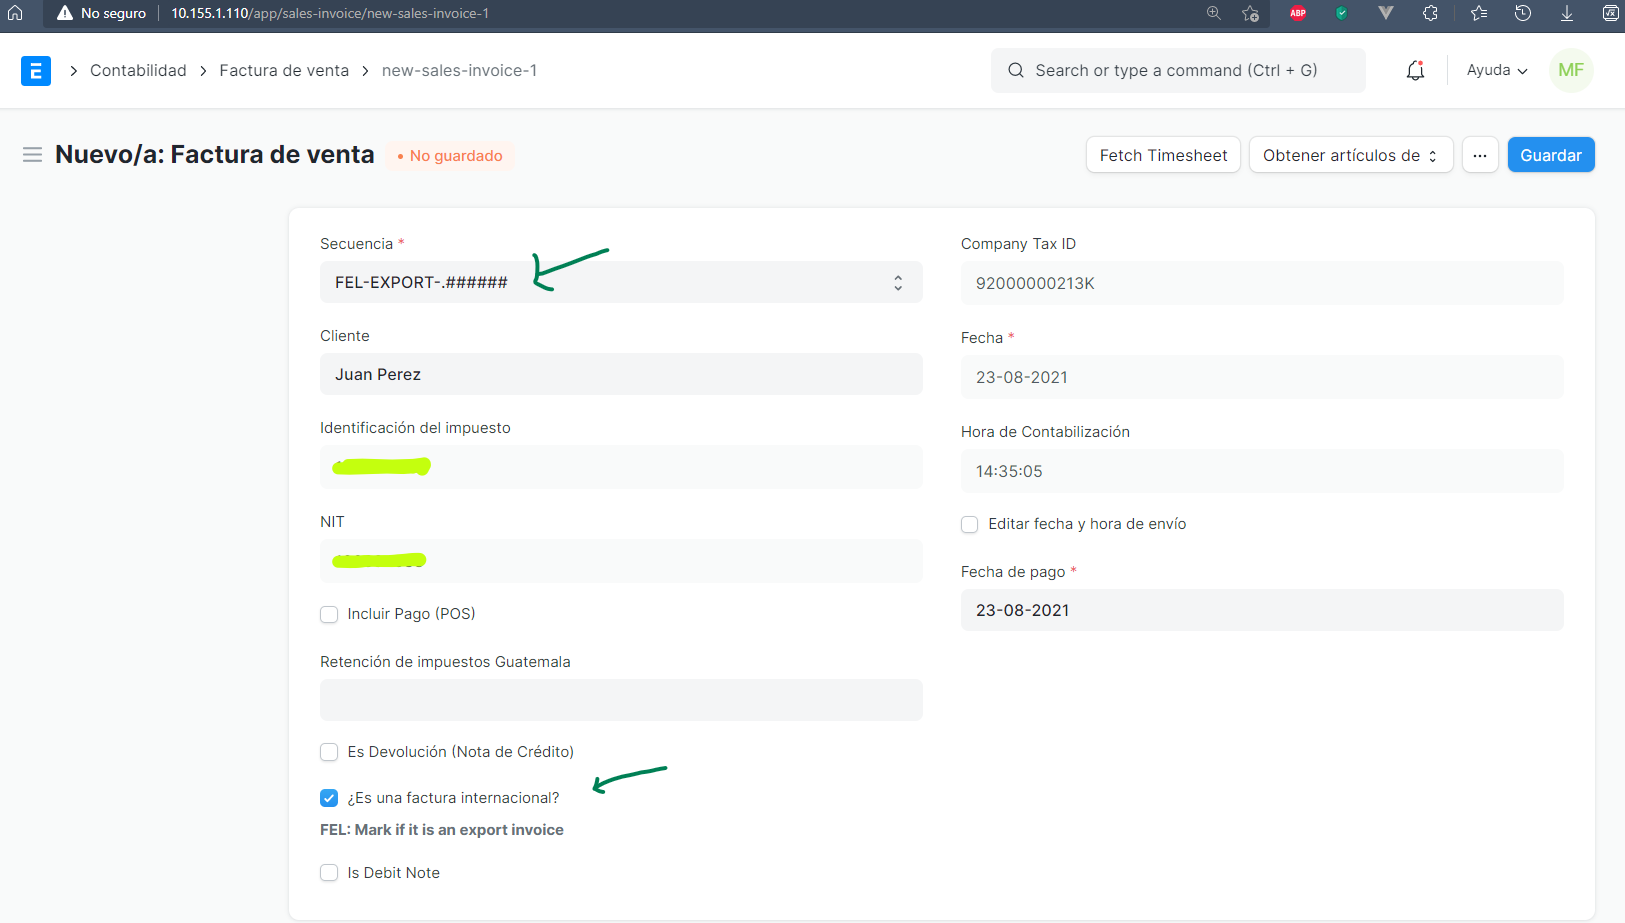Click the screenshot capture icon in the browser toolbar
Viewport: 1625px width, 923px height.
tap(1611, 13)
